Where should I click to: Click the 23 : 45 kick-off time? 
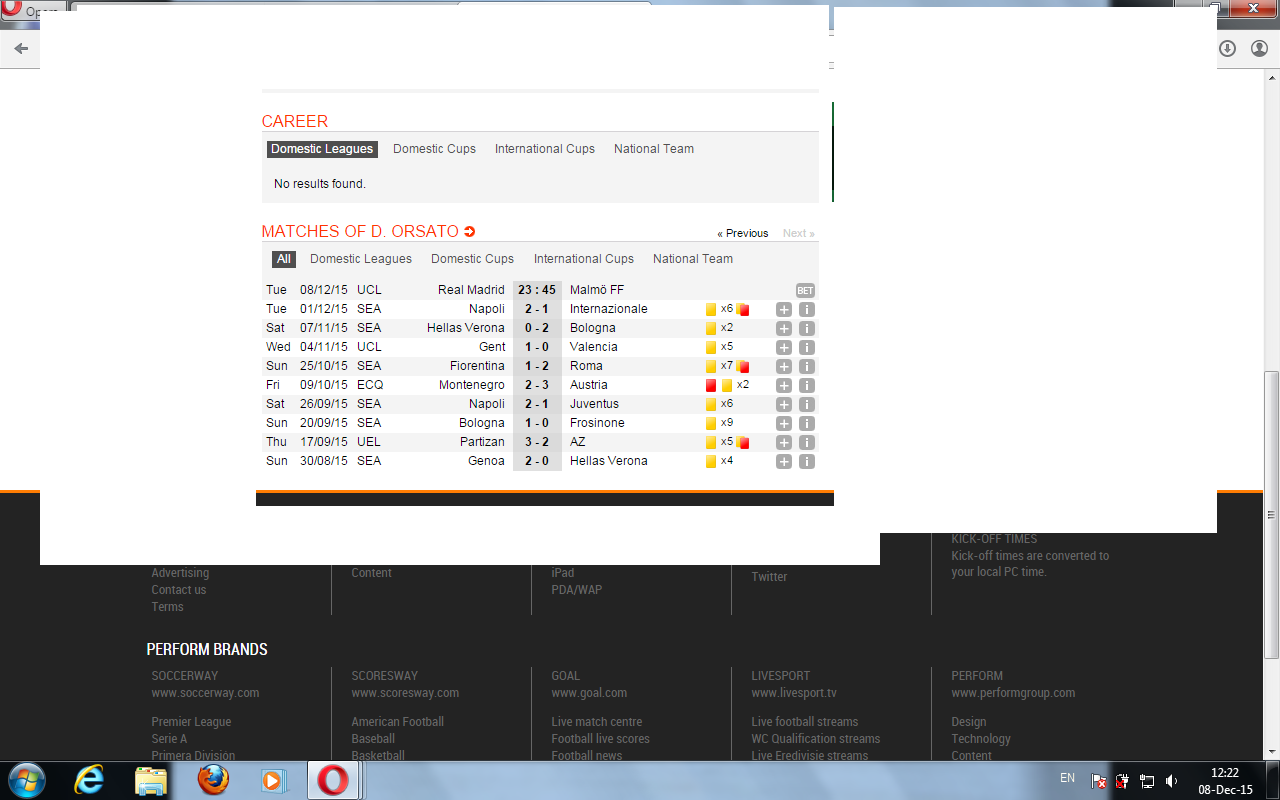[x=537, y=290]
